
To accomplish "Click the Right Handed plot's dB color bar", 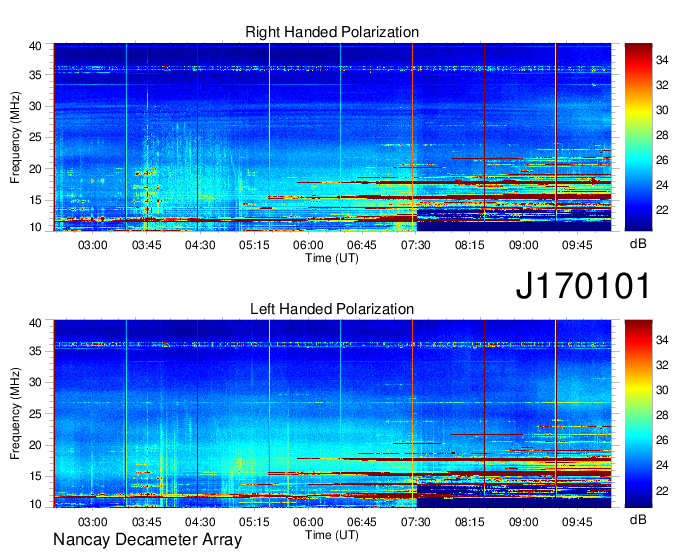I will [x=638, y=137].
